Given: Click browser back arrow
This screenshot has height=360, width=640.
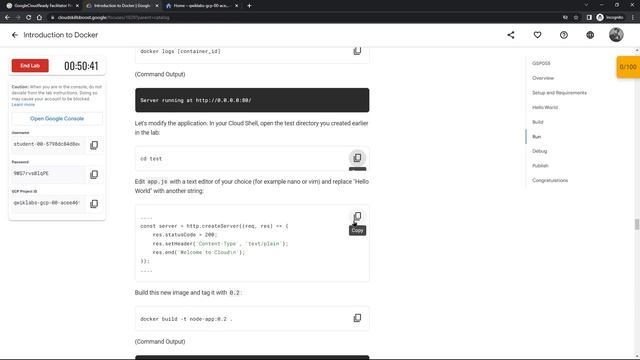Looking at the screenshot, I should tap(7, 18).
